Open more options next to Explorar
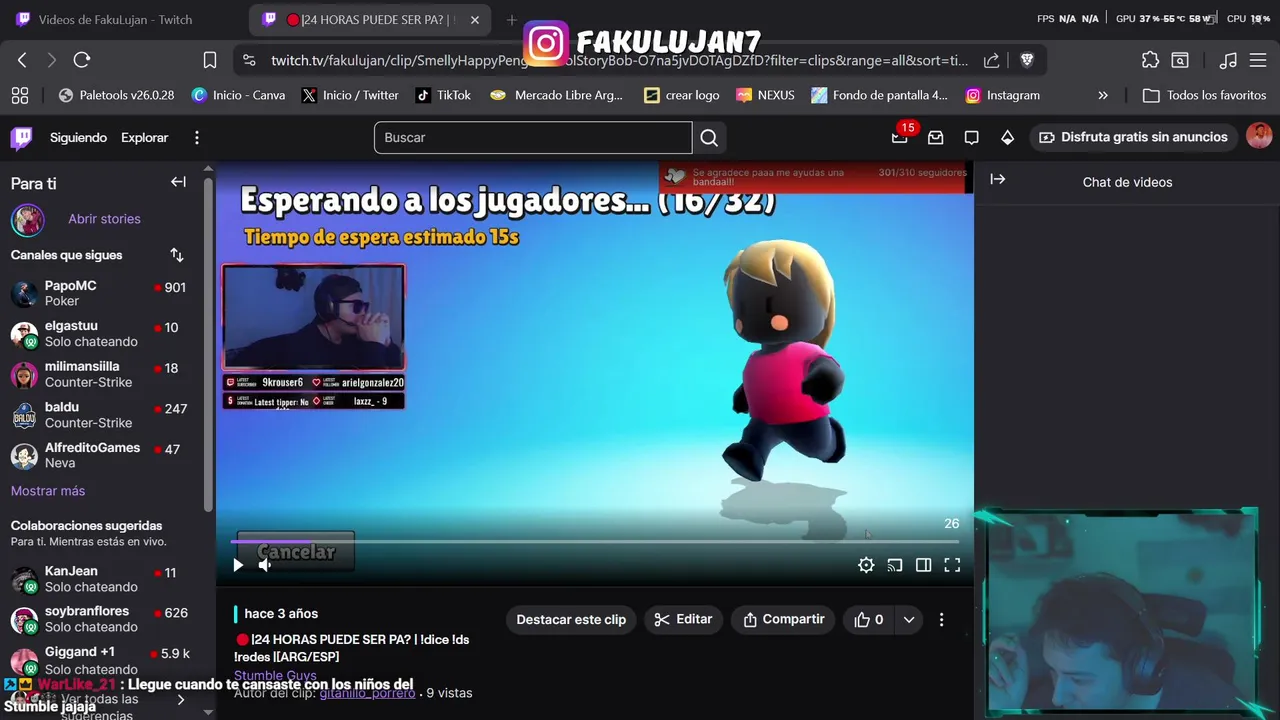The height and width of the screenshot is (720, 1280). [x=197, y=138]
